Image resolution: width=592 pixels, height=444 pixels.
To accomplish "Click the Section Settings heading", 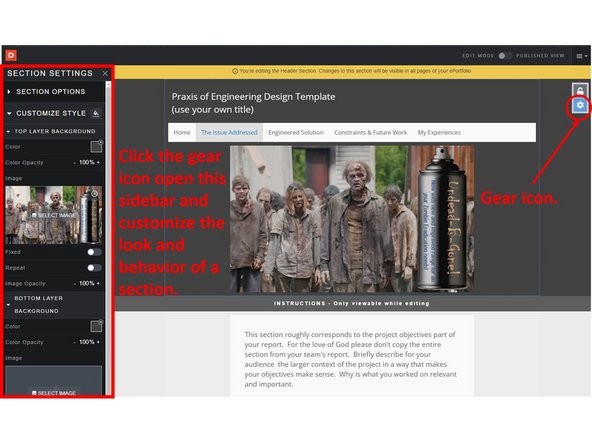I will point(50,73).
